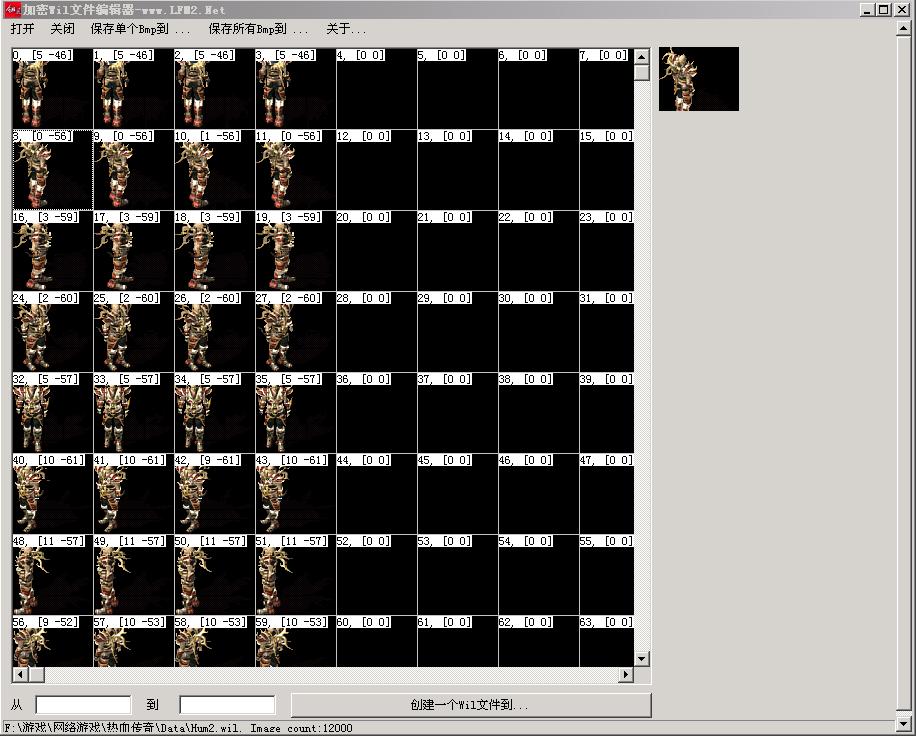
Task: Click the application icon in title bar
Action: tap(12, 9)
